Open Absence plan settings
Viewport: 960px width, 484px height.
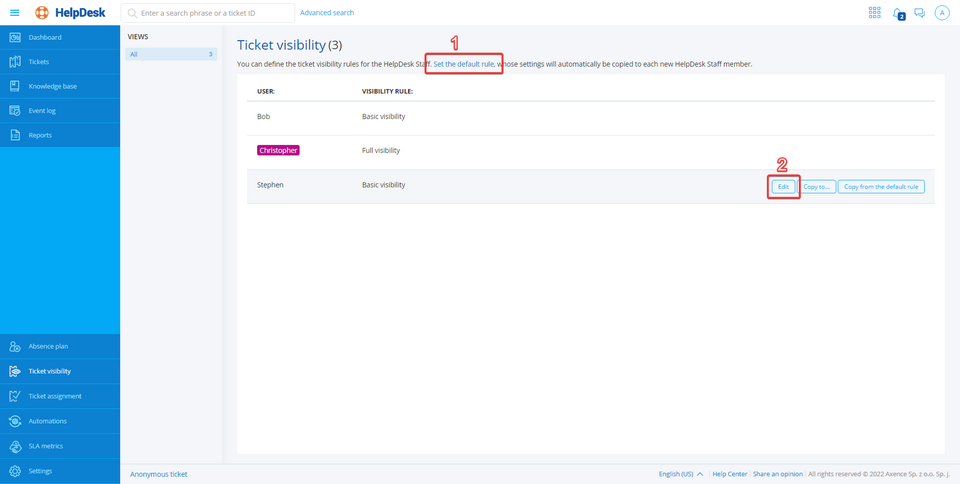click(48, 346)
